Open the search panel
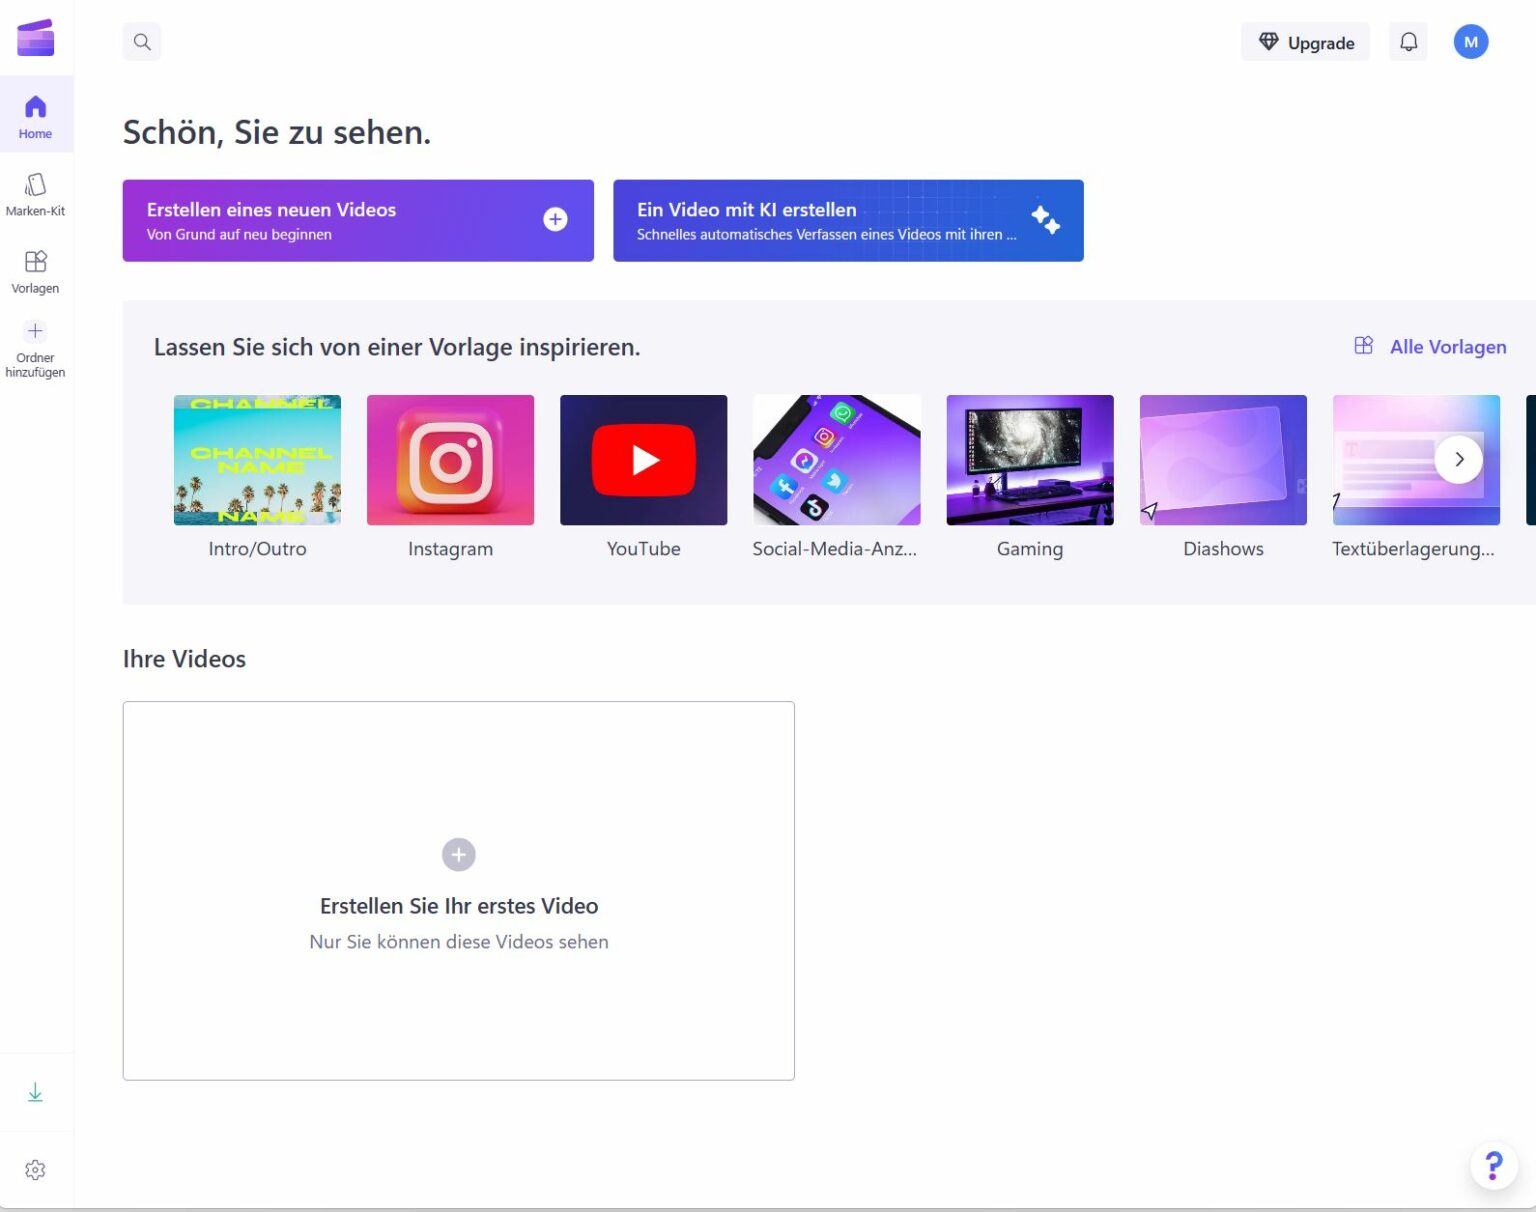The image size is (1536, 1212). (x=141, y=41)
